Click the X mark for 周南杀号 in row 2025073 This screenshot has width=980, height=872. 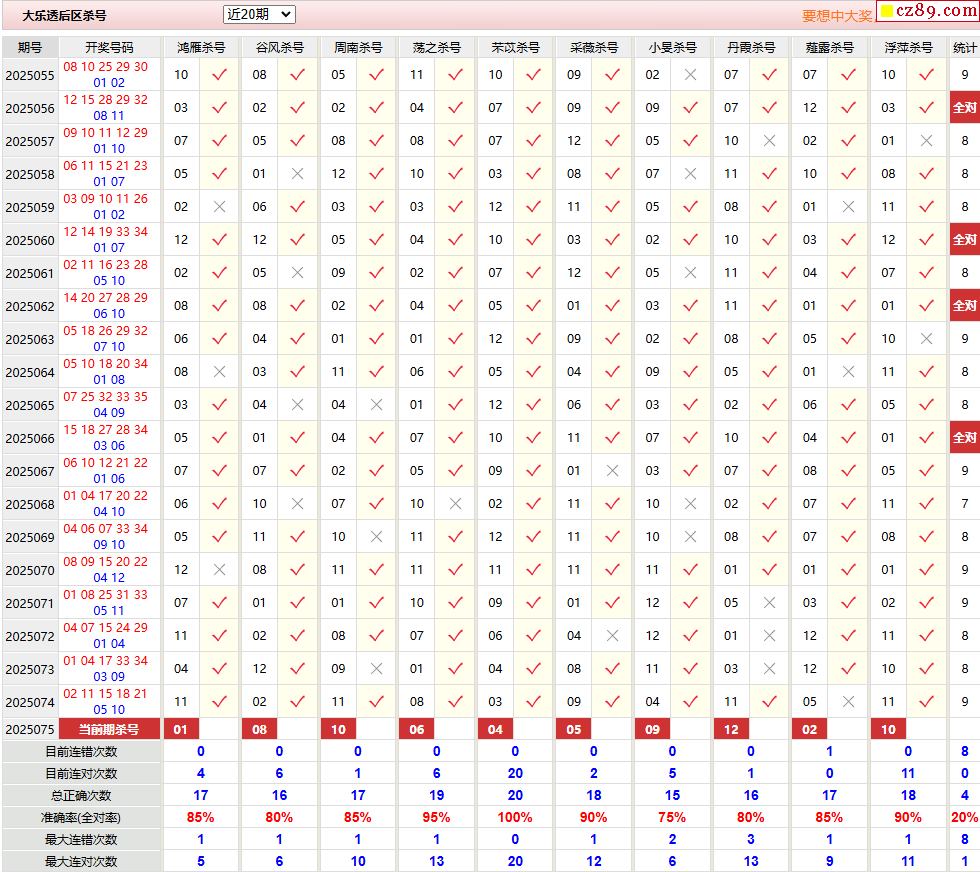pyautogui.click(x=376, y=669)
